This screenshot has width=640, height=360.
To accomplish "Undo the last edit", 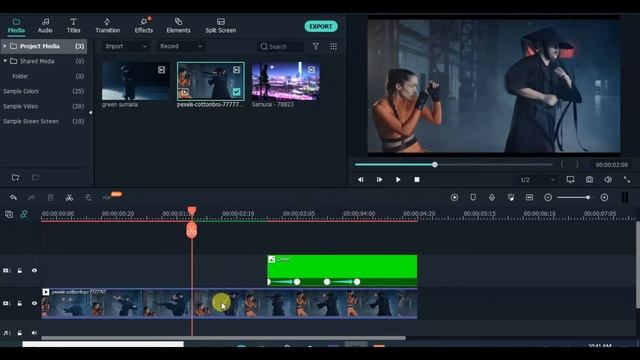I will coord(13,198).
